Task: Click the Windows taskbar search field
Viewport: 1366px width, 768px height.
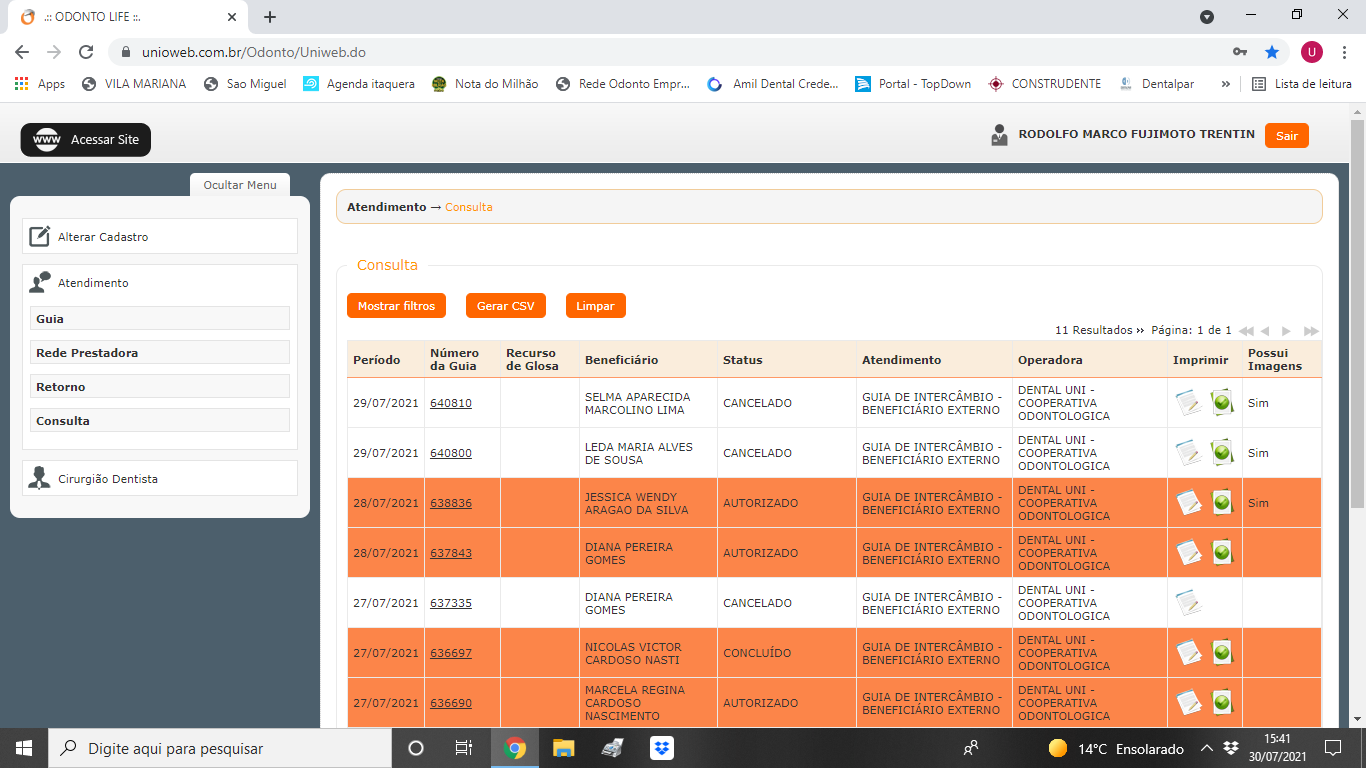Action: pyautogui.click(x=220, y=748)
